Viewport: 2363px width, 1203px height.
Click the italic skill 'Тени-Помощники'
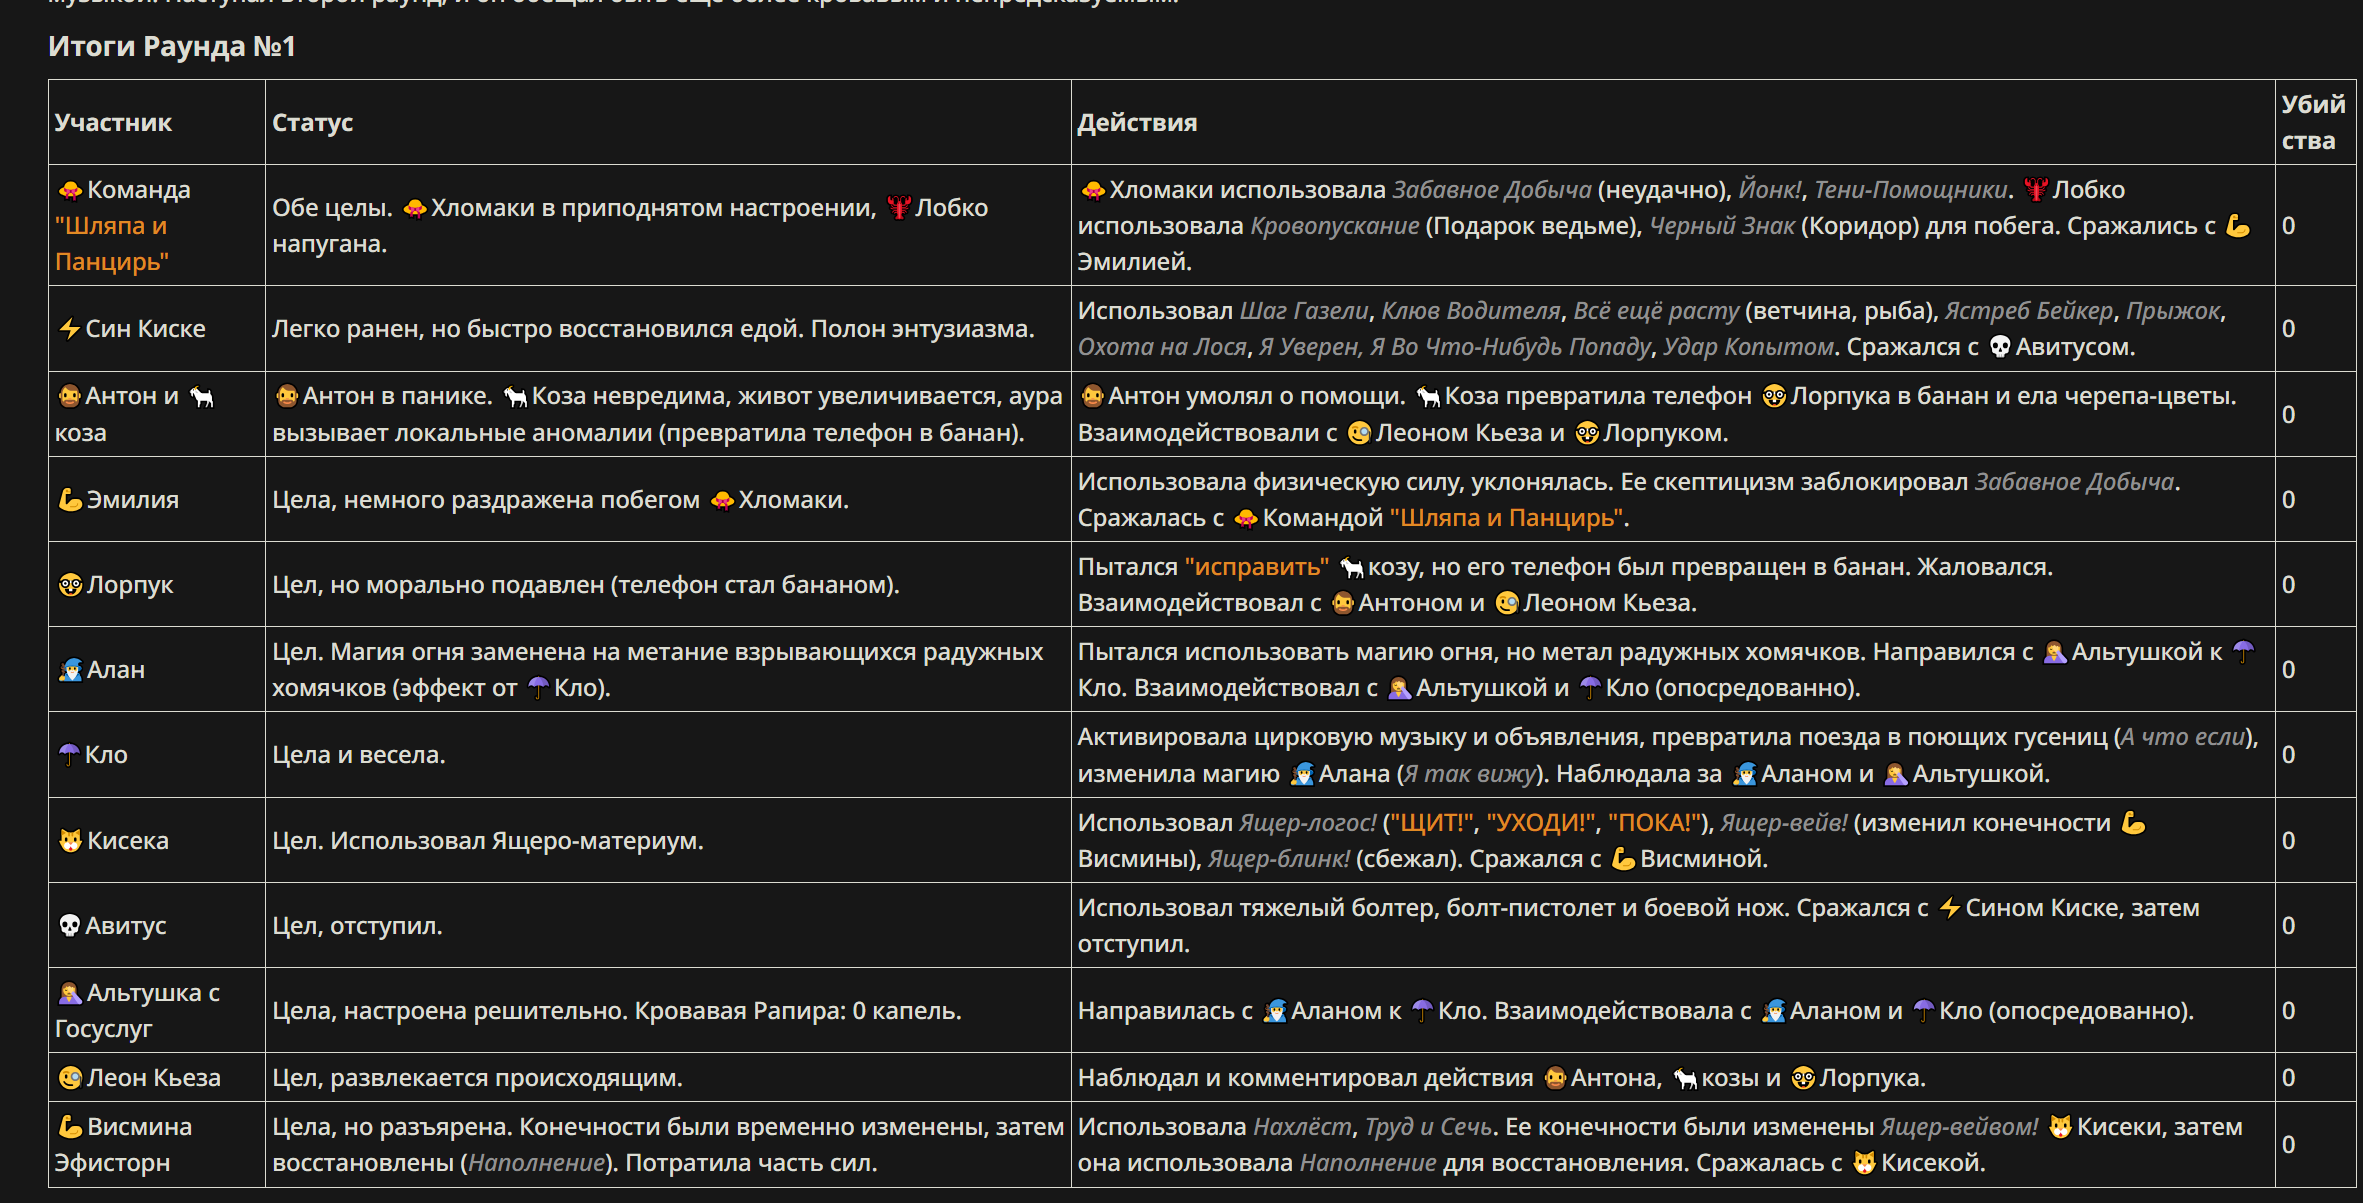[1910, 190]
